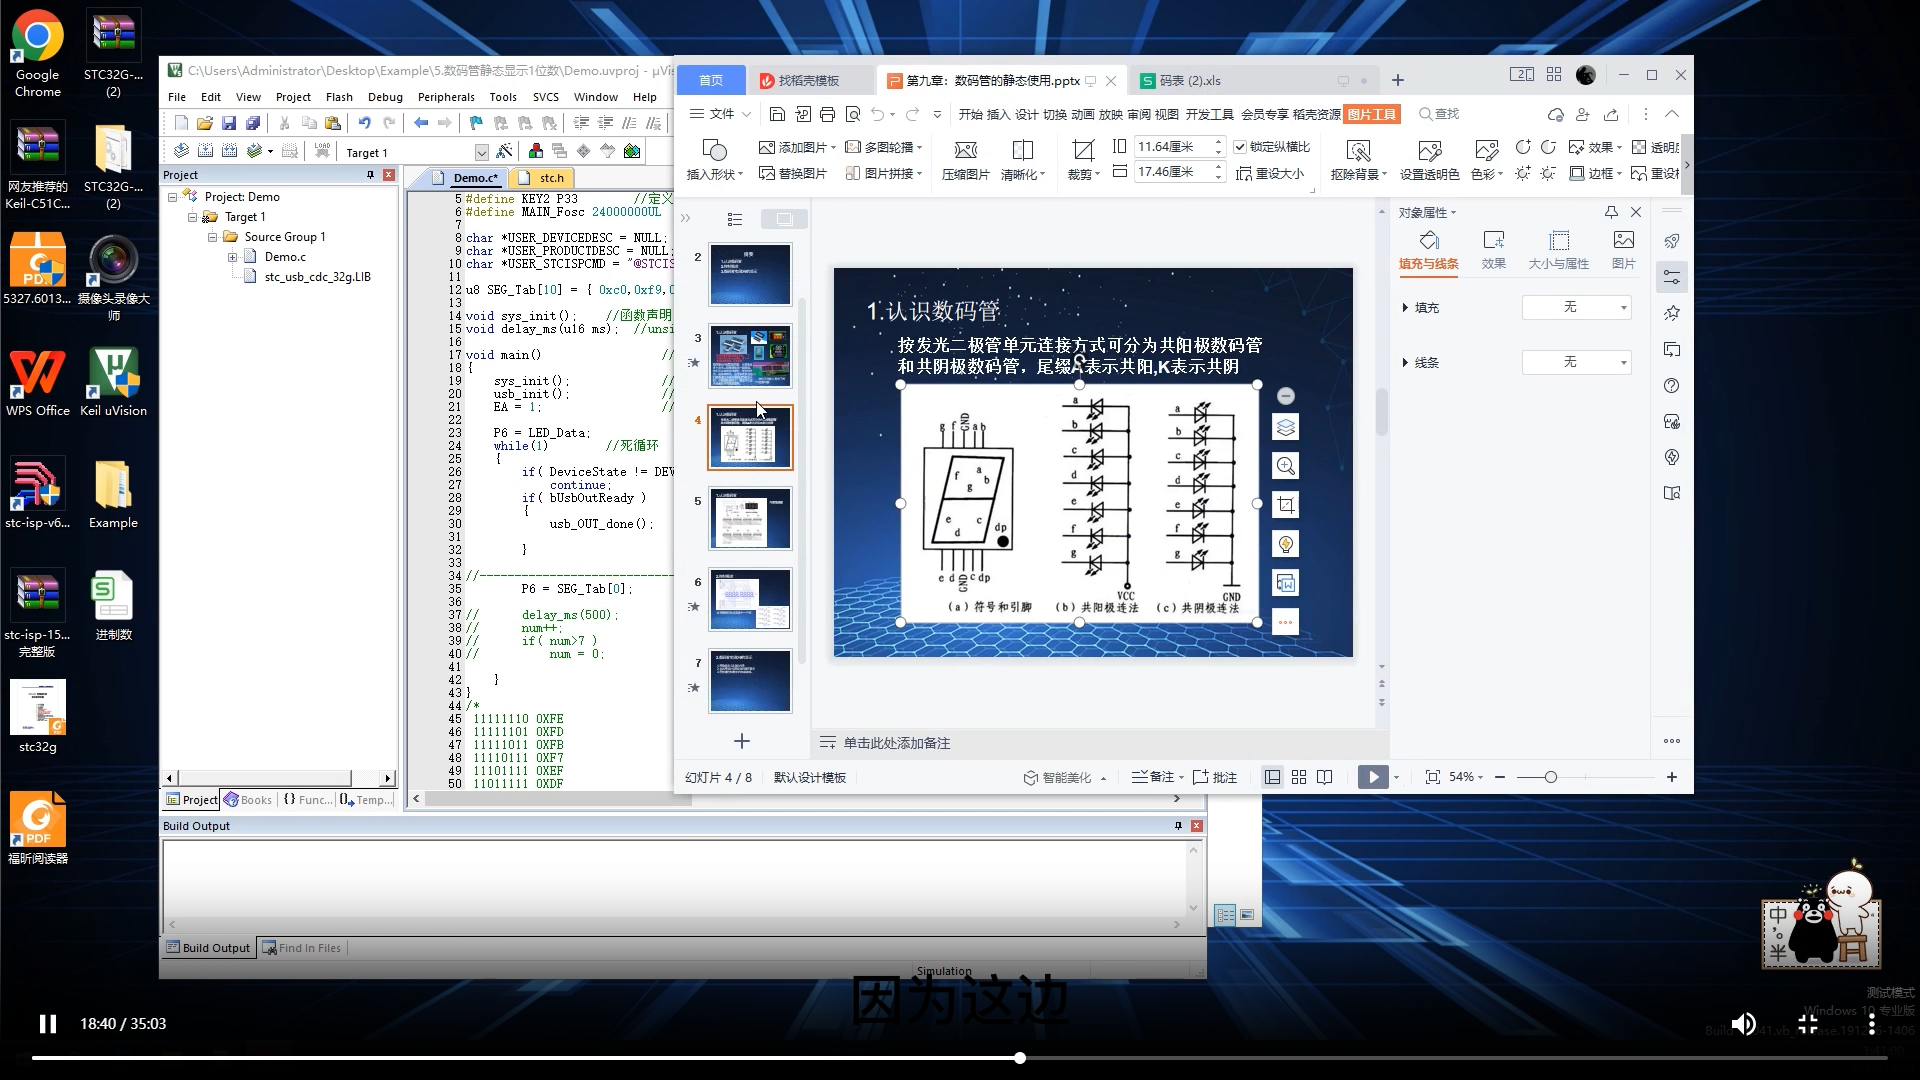Click the 批注 comment button in status bar
This screenshot has height=1080, width=1920.
point(1215,777)
